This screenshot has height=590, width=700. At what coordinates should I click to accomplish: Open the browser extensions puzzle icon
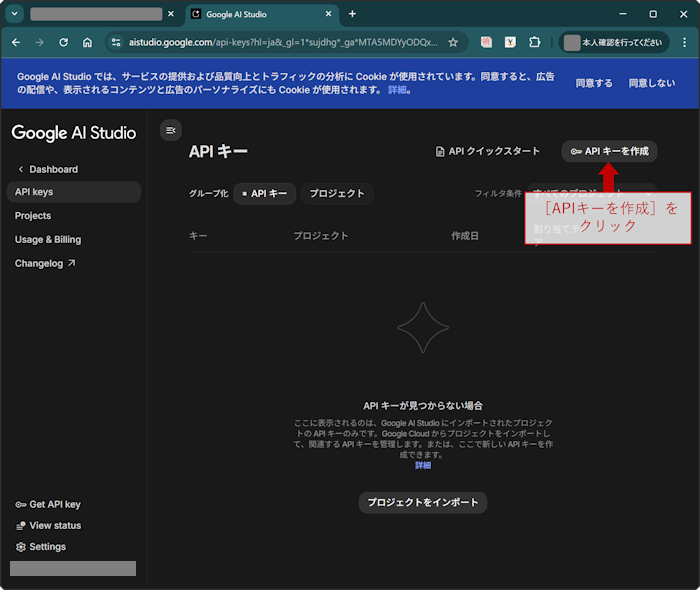click(x=535, y=43)
